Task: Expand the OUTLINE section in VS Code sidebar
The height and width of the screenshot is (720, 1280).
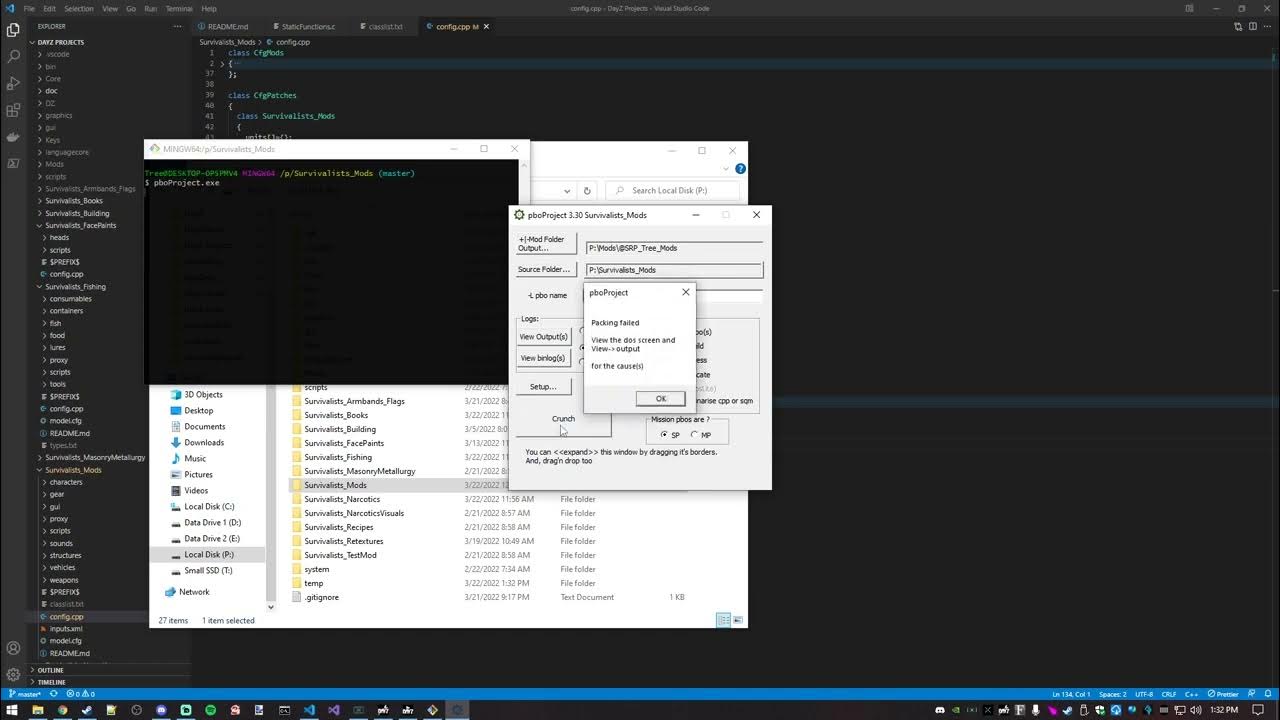Action: tap(50, 670)
